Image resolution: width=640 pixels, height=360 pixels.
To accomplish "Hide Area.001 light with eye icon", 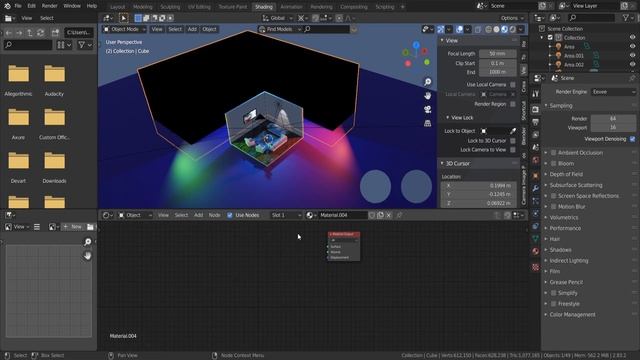I will (632, 55).
